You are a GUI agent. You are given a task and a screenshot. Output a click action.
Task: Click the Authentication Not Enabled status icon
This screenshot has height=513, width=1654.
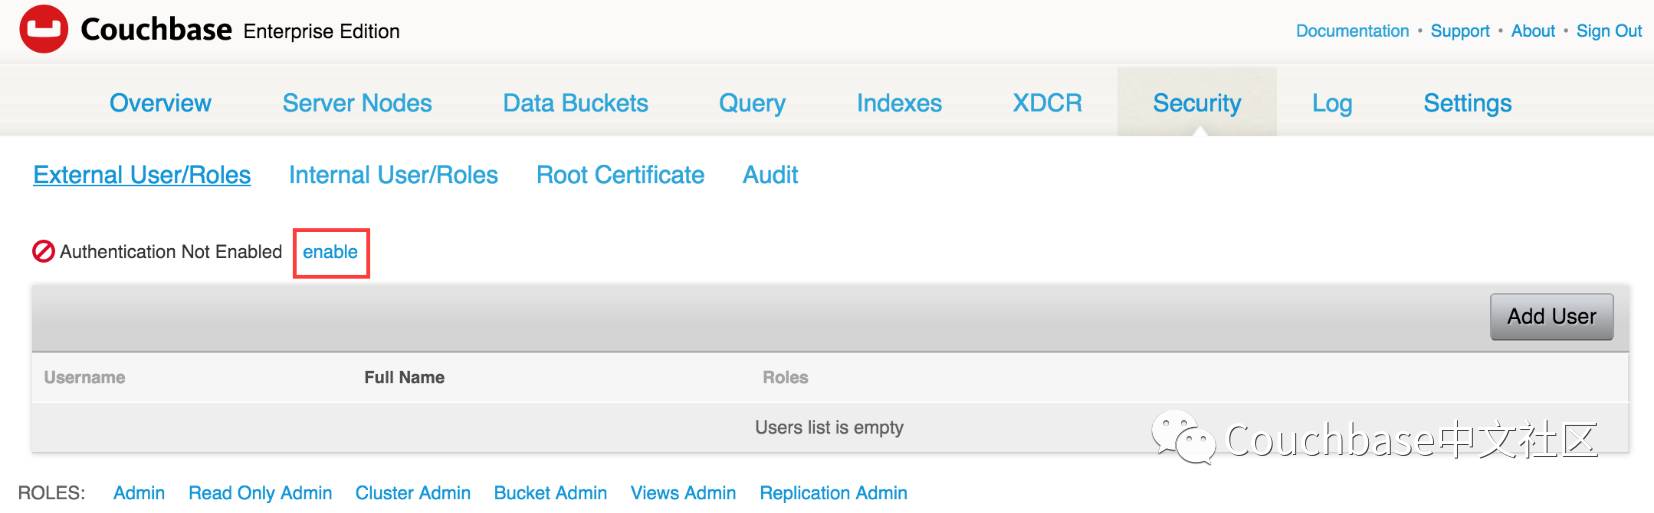tap(43, 252)
